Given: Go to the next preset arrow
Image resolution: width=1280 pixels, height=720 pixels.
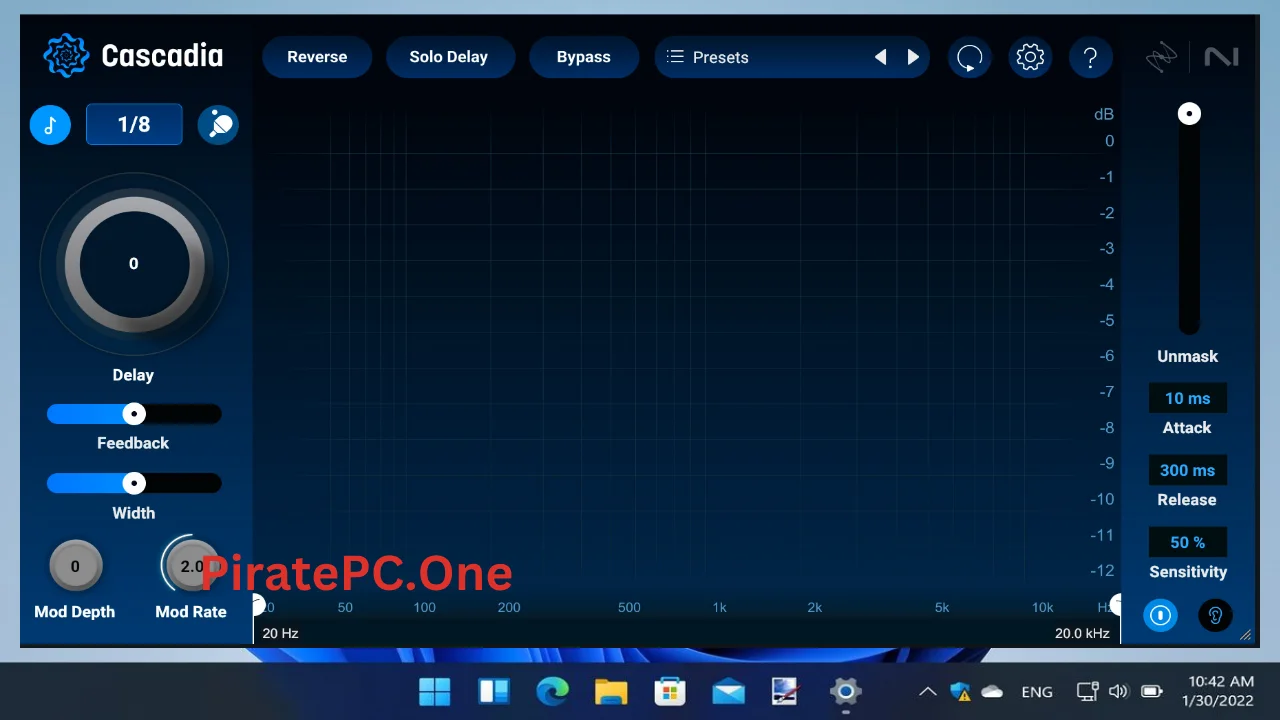Looking at the screenshot, I should (x=913, y=57).
